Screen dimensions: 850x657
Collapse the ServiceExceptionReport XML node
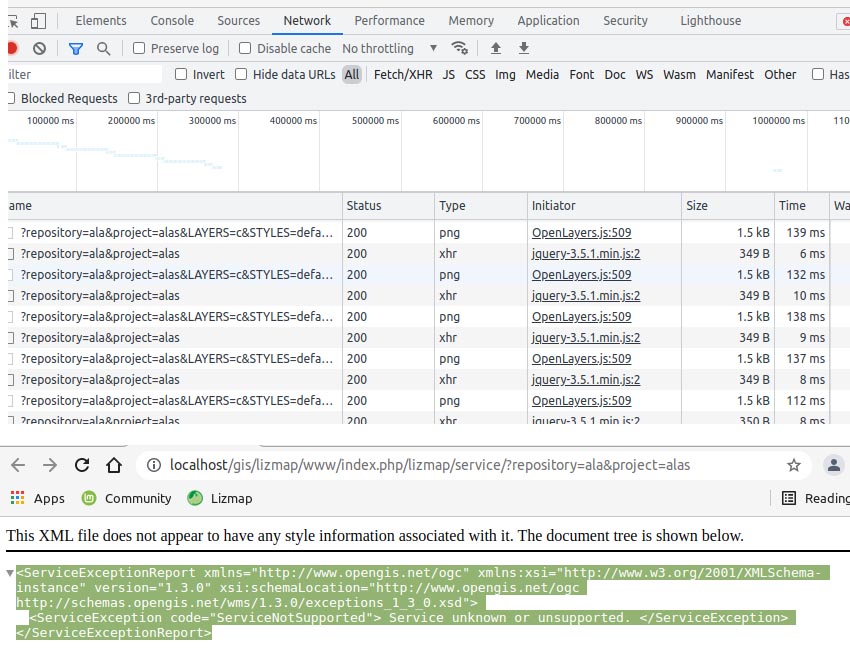pyautogui.click(x=8, y=573)
